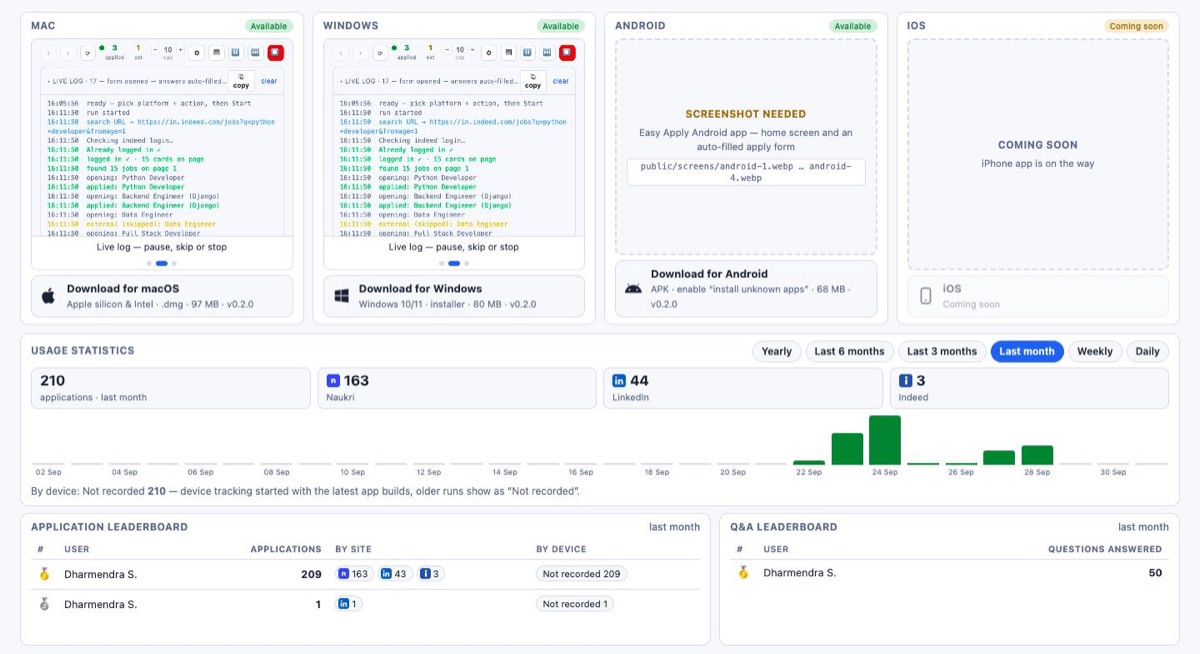The image size is (1200, 654).
Task: Click the copy button in the Windows live log
Action: [x=533, y=81]
